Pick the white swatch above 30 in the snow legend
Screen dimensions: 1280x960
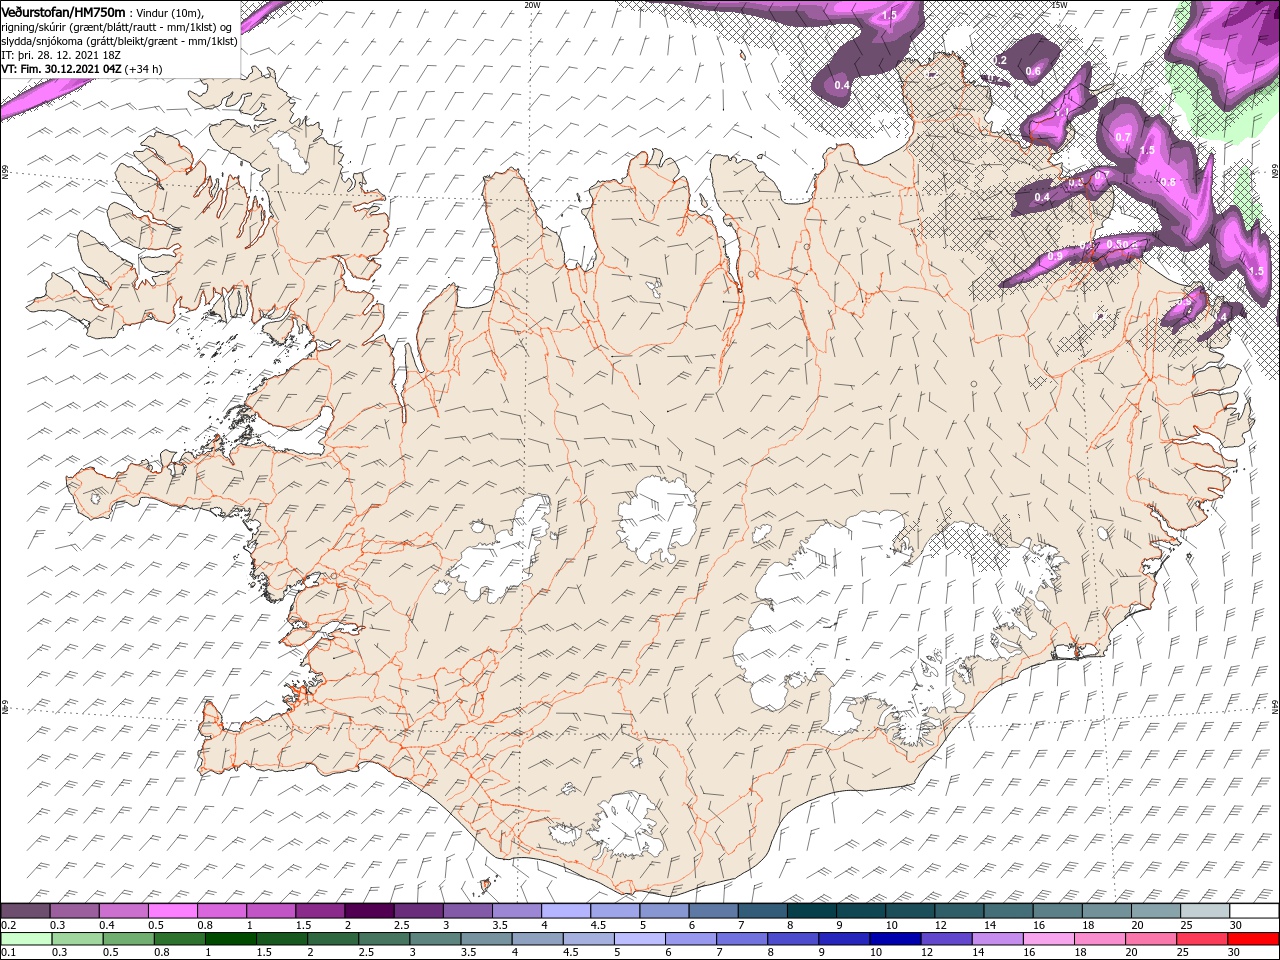1255,910
